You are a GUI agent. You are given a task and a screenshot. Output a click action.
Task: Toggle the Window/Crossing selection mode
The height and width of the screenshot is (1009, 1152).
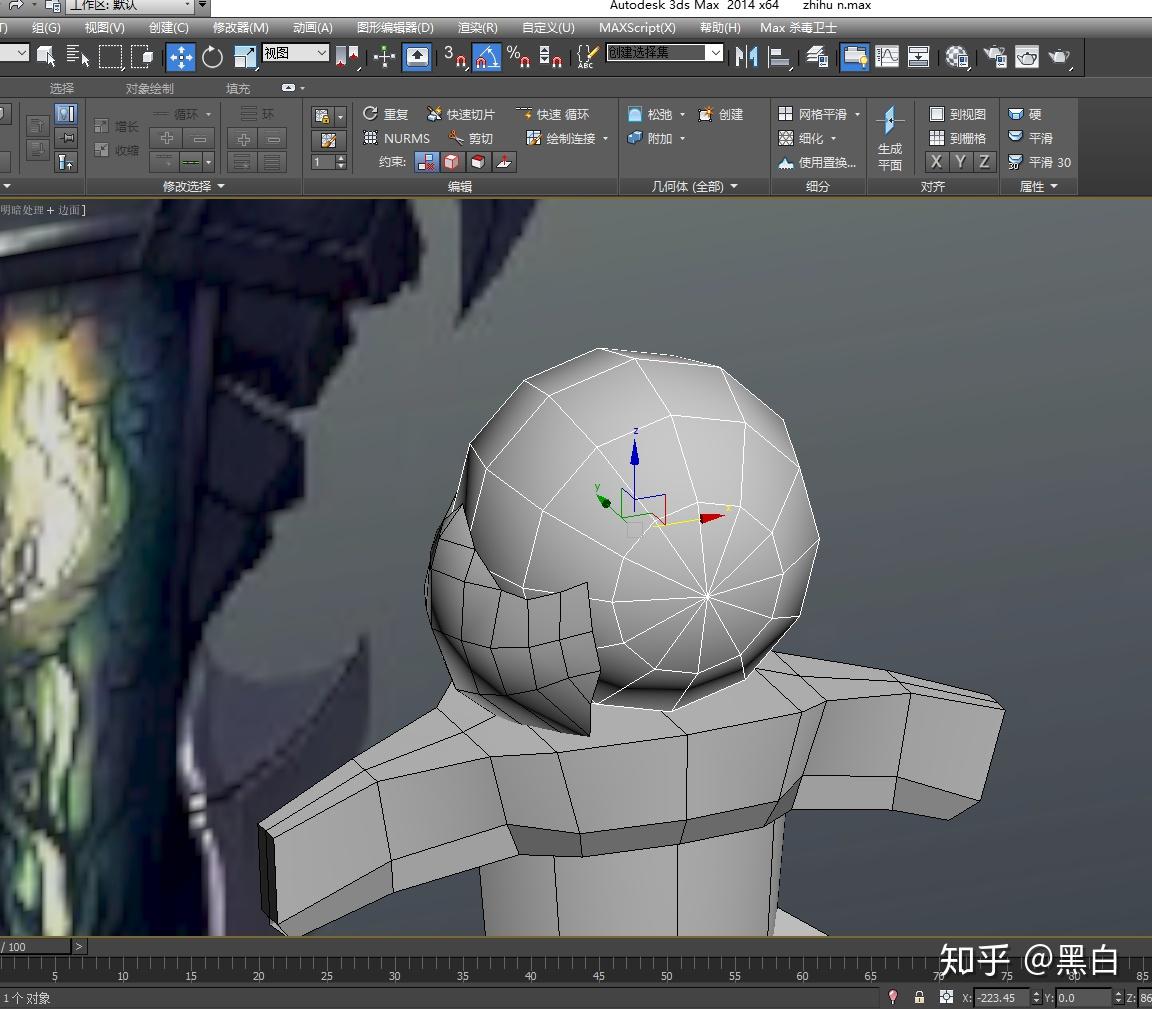coord(143,57)
